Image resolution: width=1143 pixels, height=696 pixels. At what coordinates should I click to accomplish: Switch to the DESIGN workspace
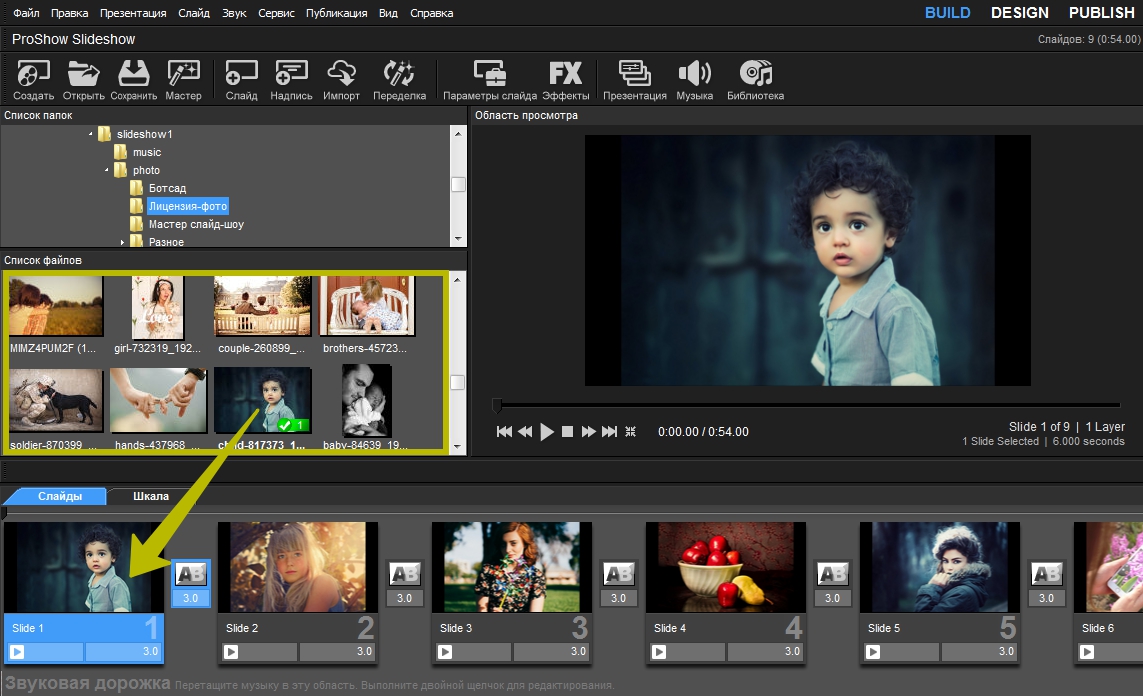point(1020,13)
